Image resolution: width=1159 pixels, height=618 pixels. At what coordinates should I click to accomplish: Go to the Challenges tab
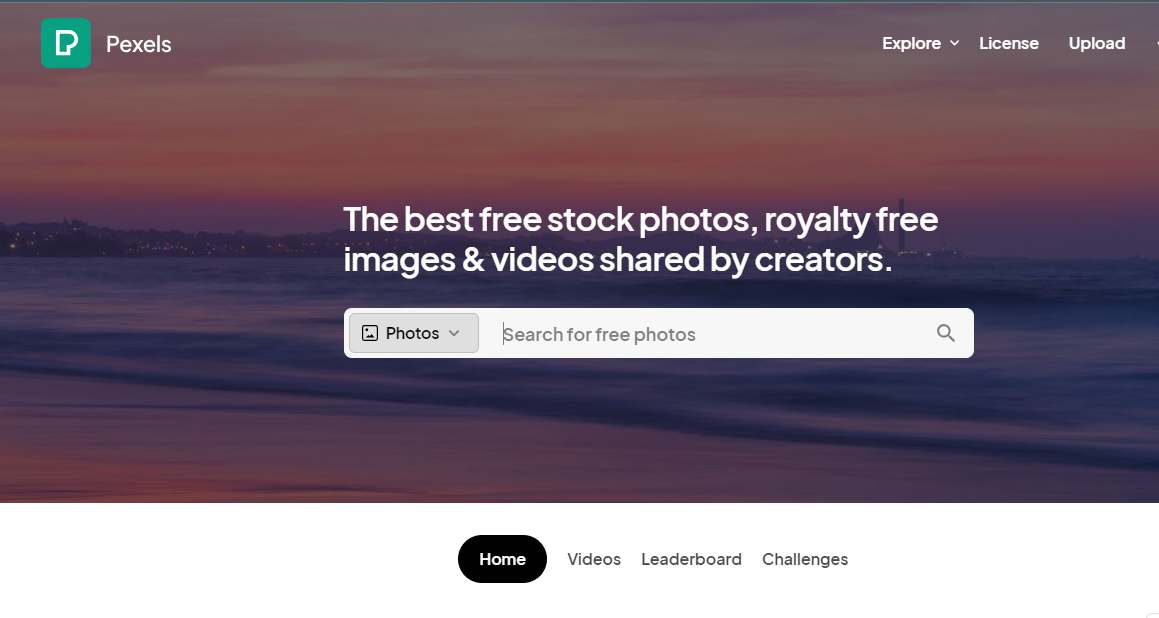point(805,560)
